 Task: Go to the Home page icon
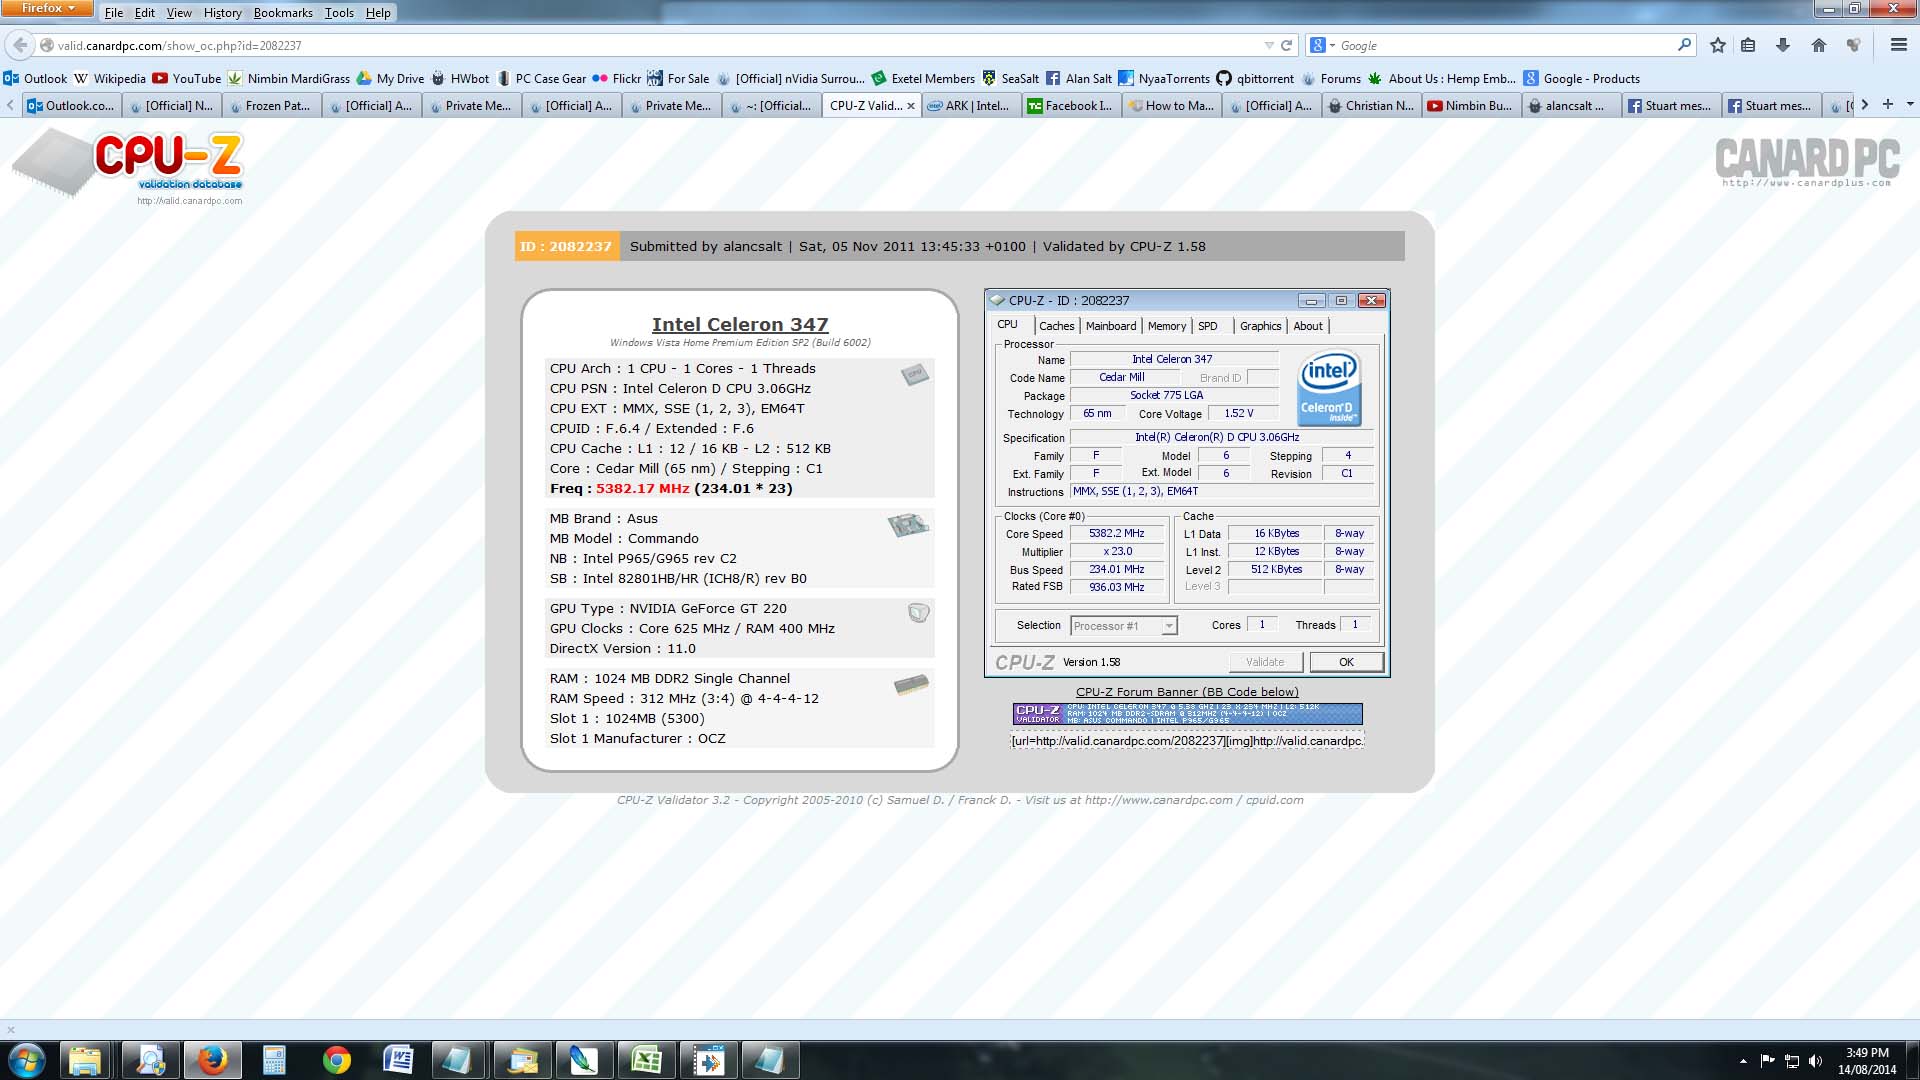[x=1819, y=45]
